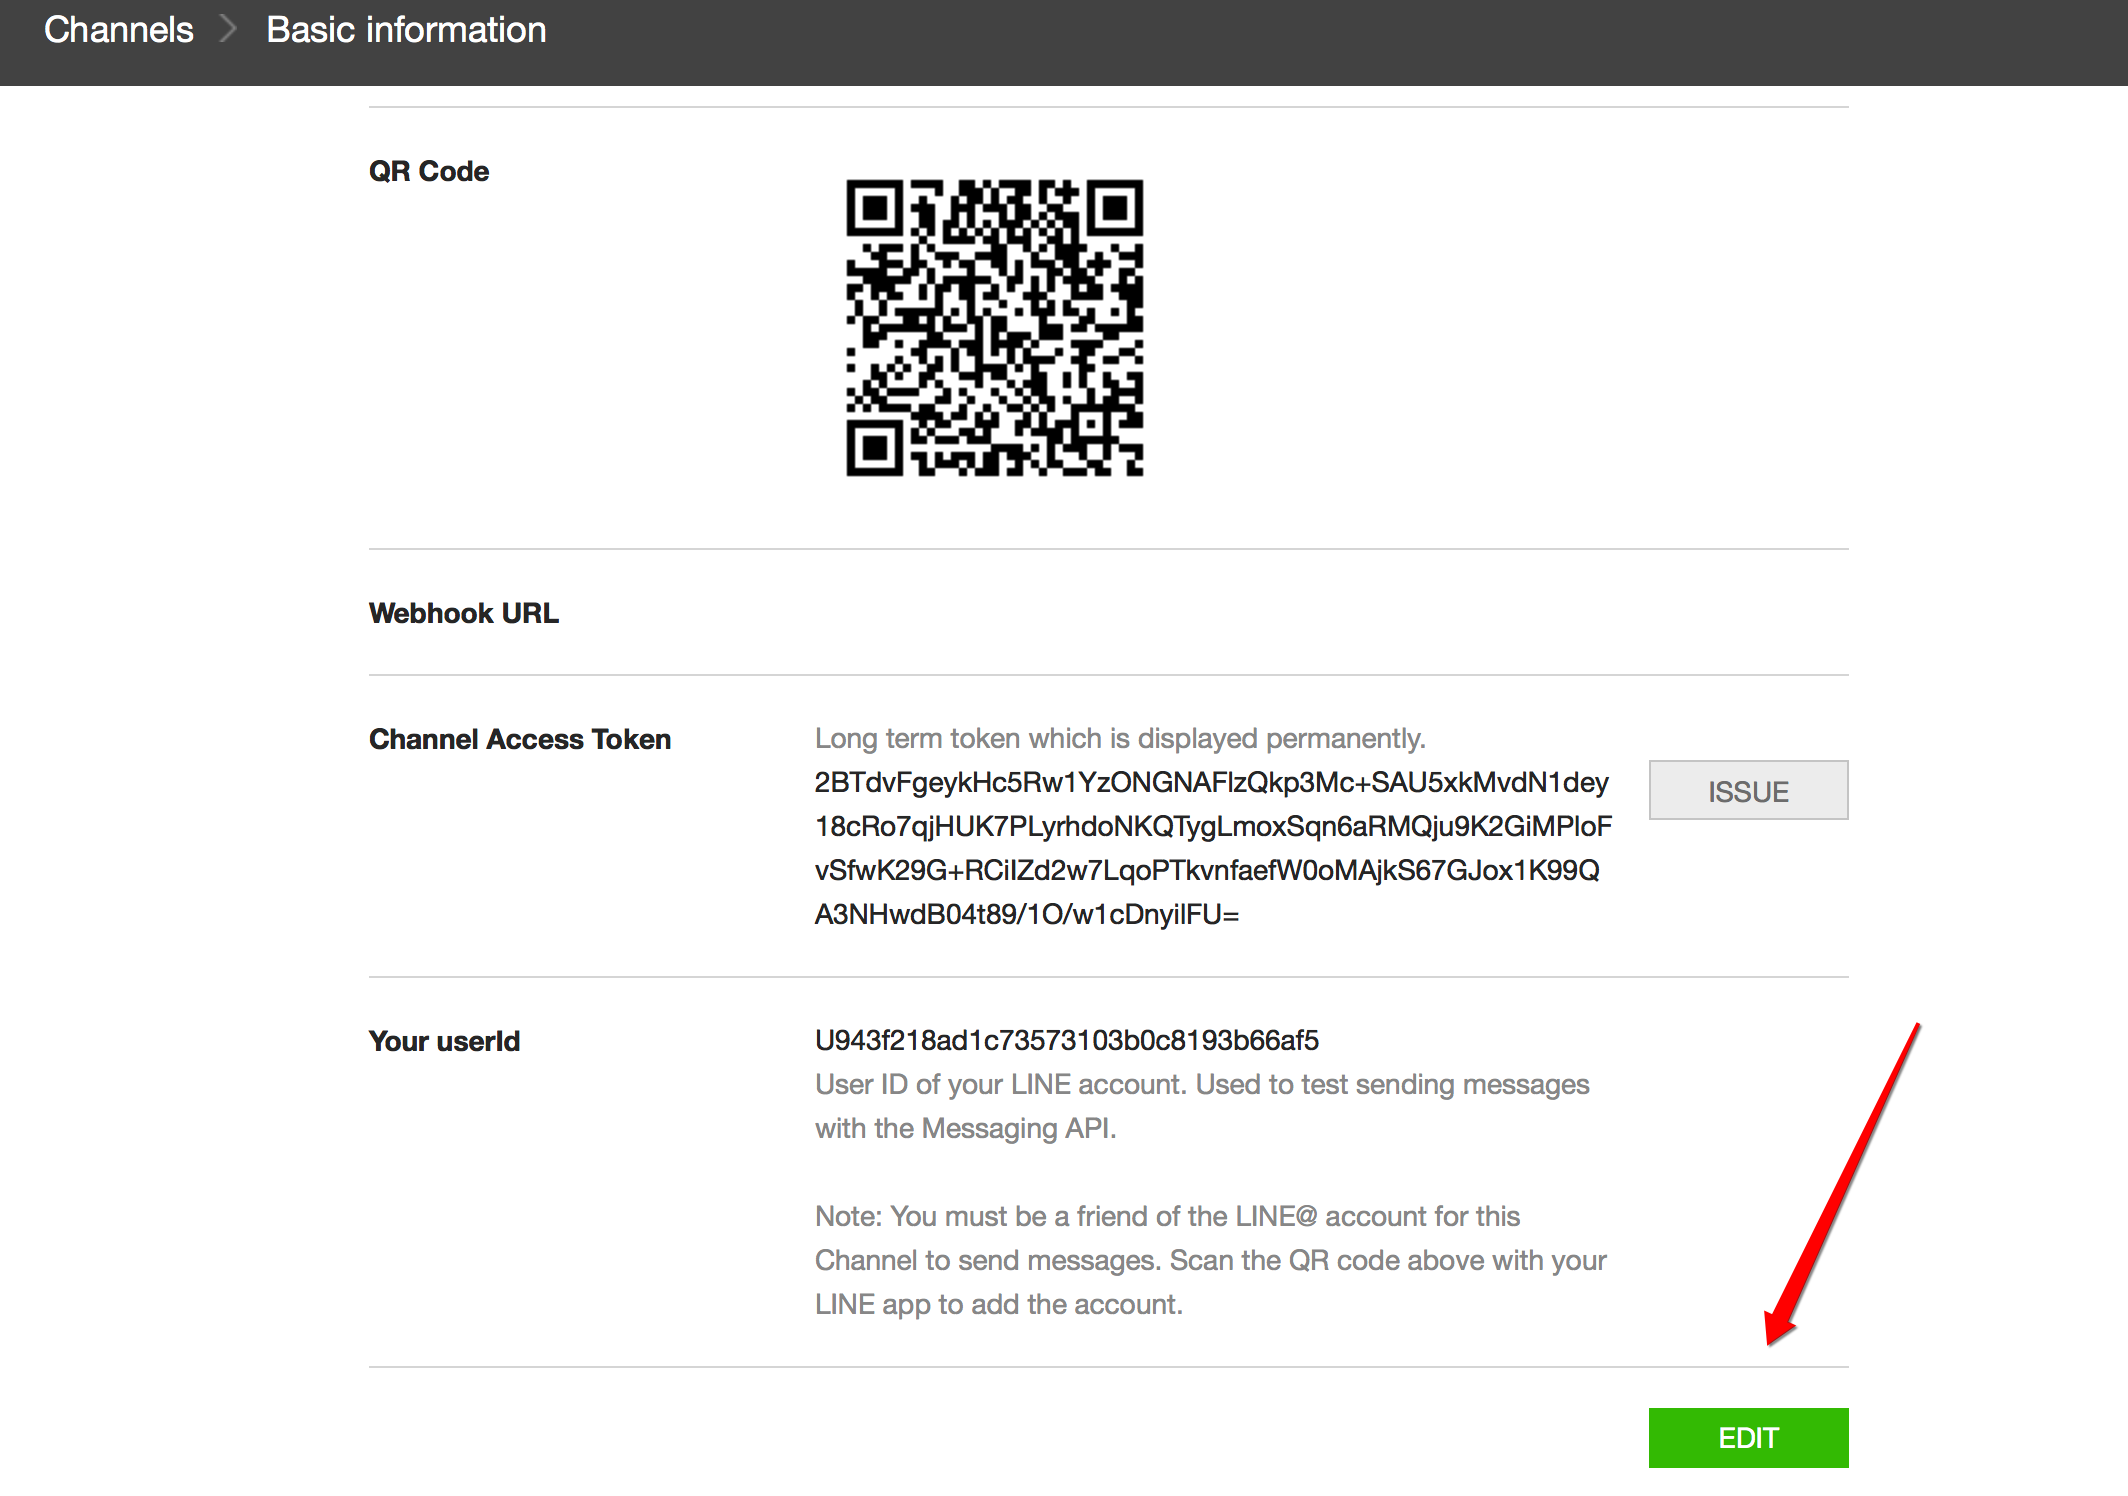Click the empty Webhook URL value area
The image size is (2128, 1496).
pyautogui.click(x=1200, y=613)
